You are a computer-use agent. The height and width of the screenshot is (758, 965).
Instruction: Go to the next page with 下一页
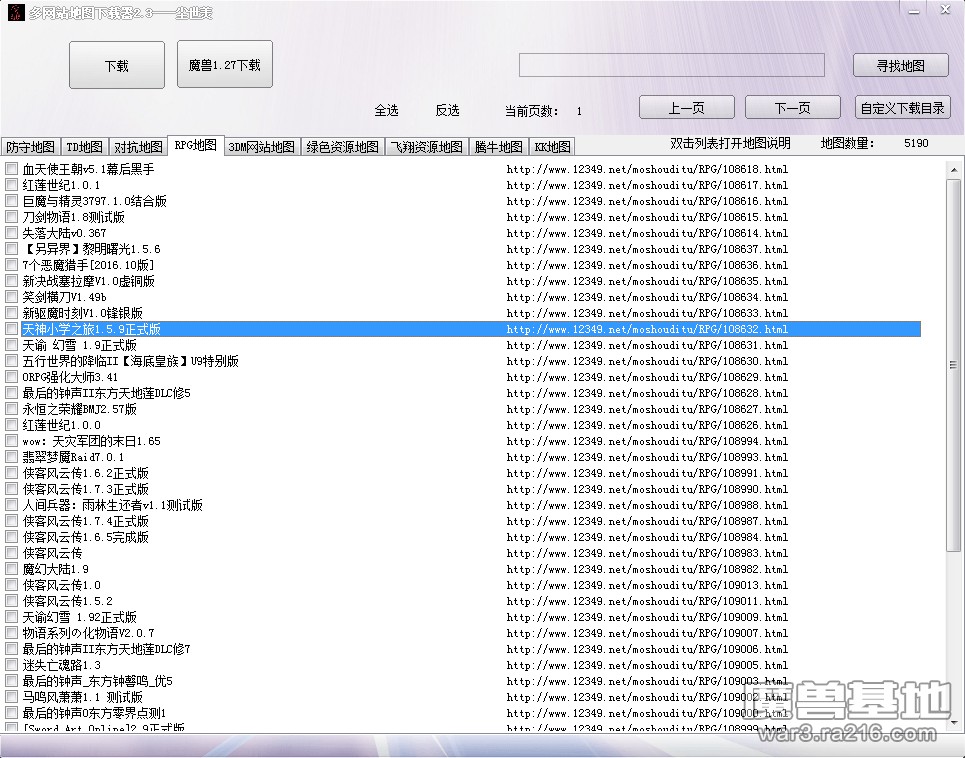coord(792,108)
